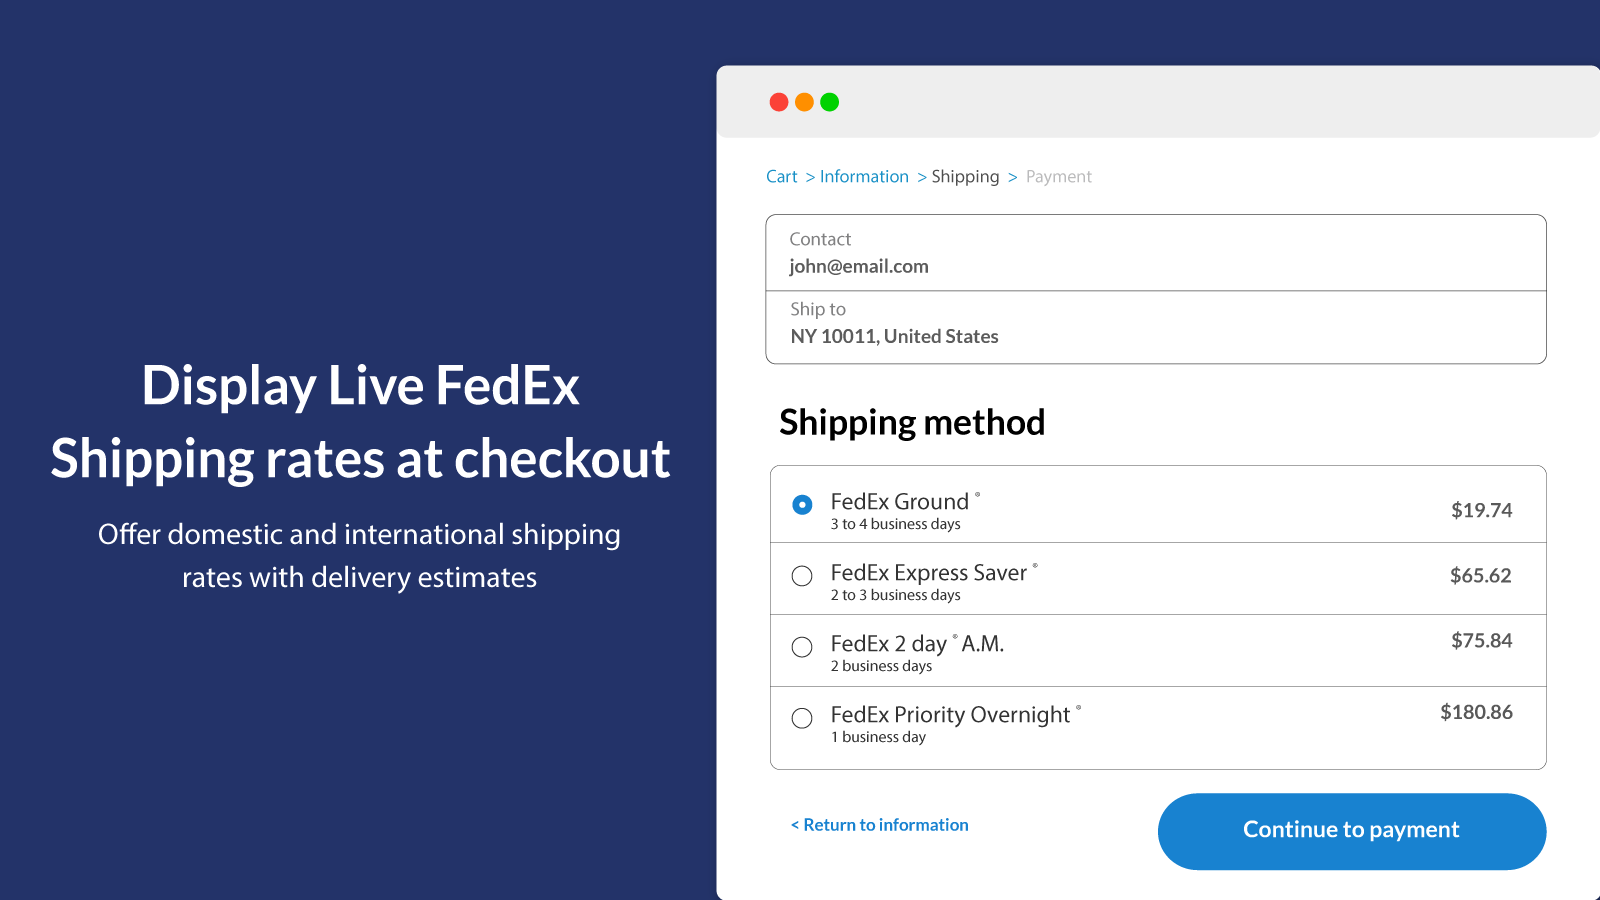Click the orange minimize window dot
This screenshot has height=900, width=1600.
[x=804, y=102]
